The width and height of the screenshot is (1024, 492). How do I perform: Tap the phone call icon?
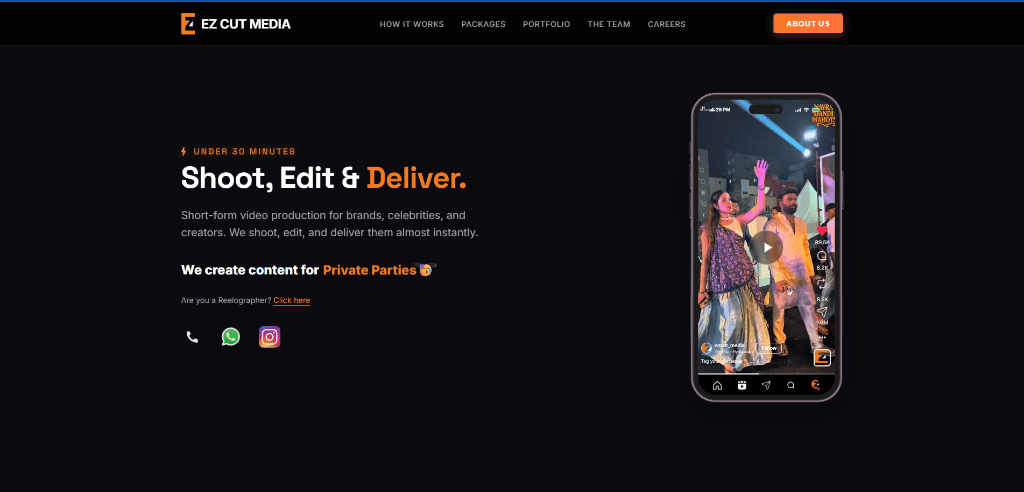(x=192, y=337)
